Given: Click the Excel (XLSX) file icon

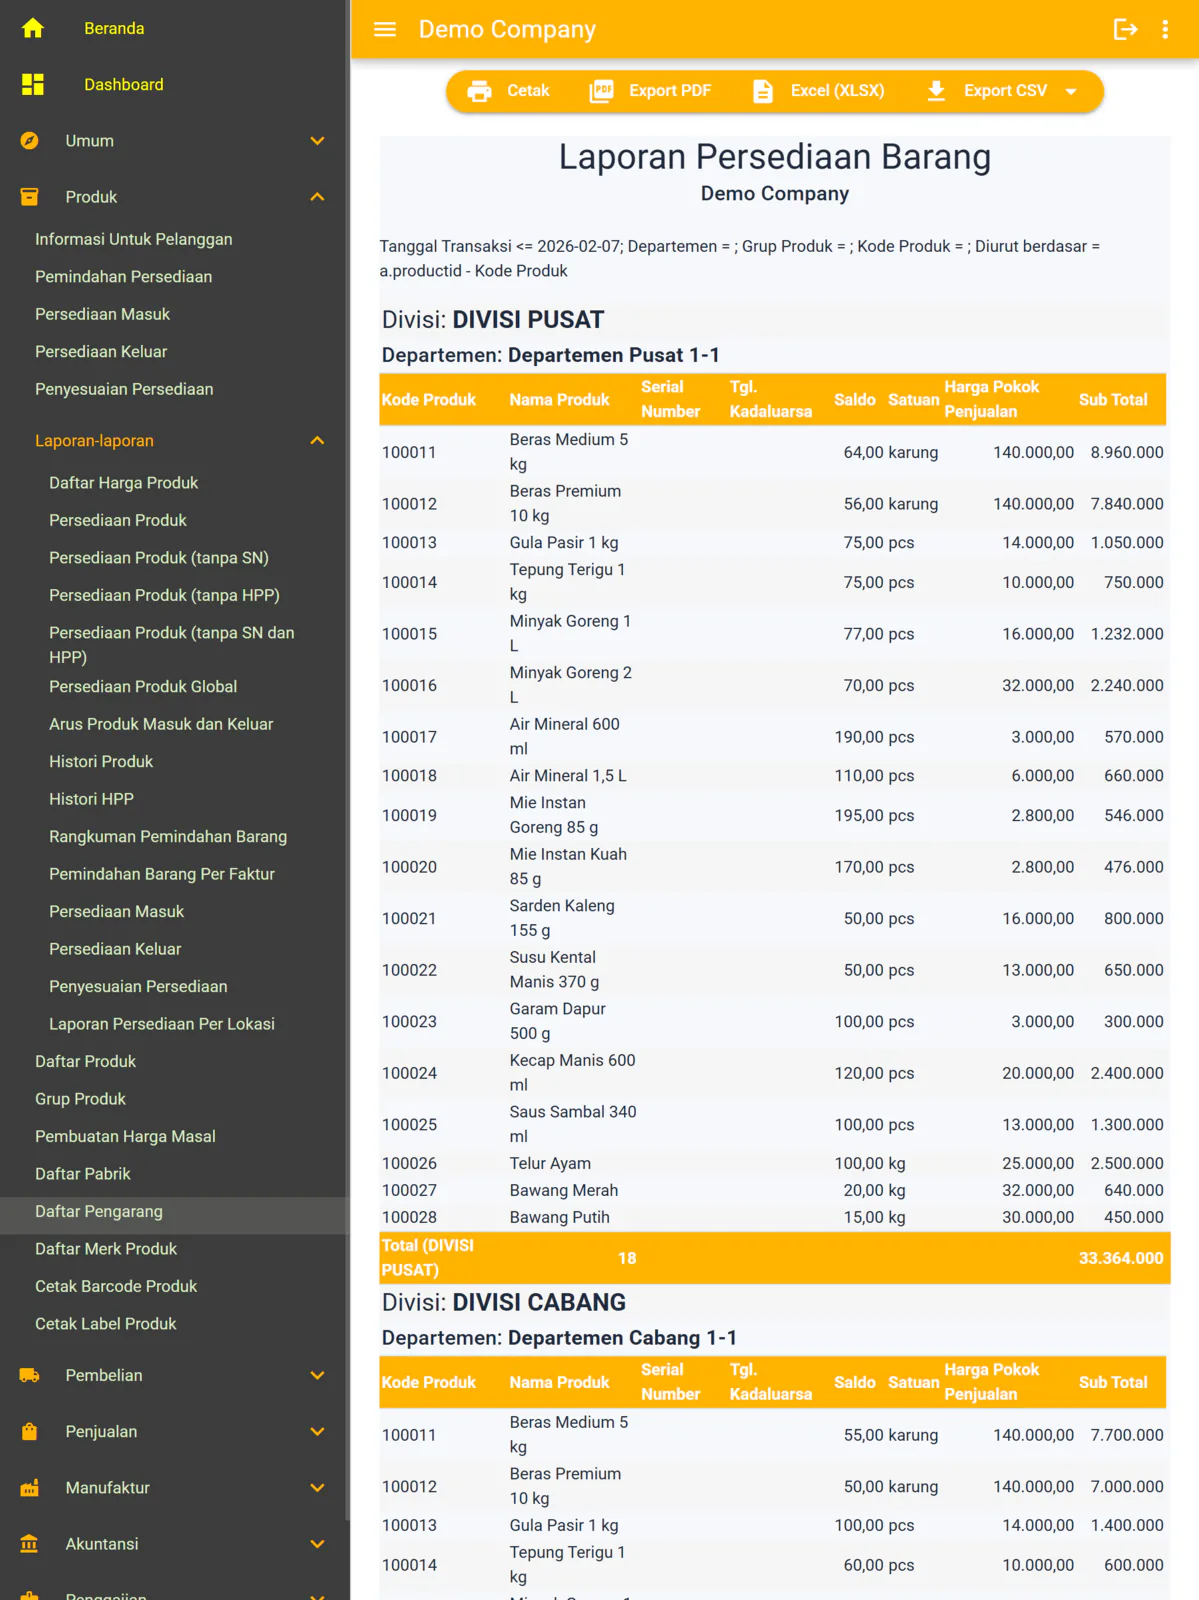Looking at the screenshot, I should point(763,91).
